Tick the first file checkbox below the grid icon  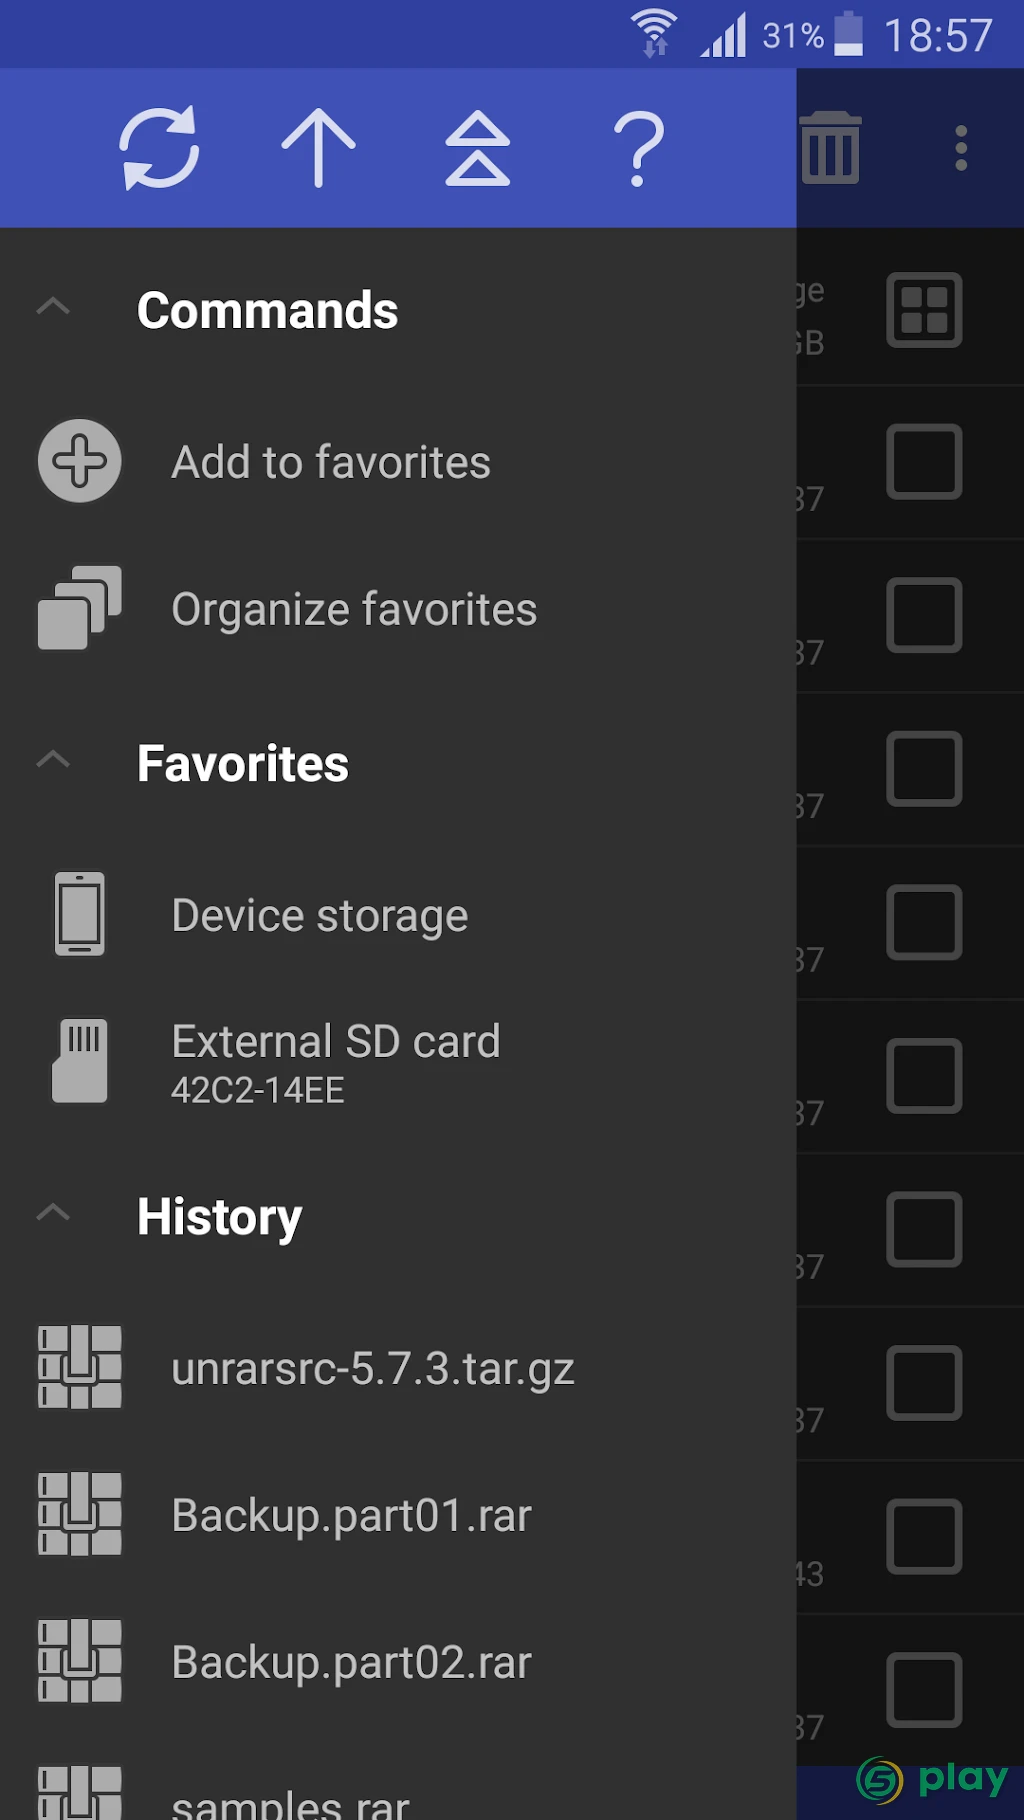tap(924, 462)
